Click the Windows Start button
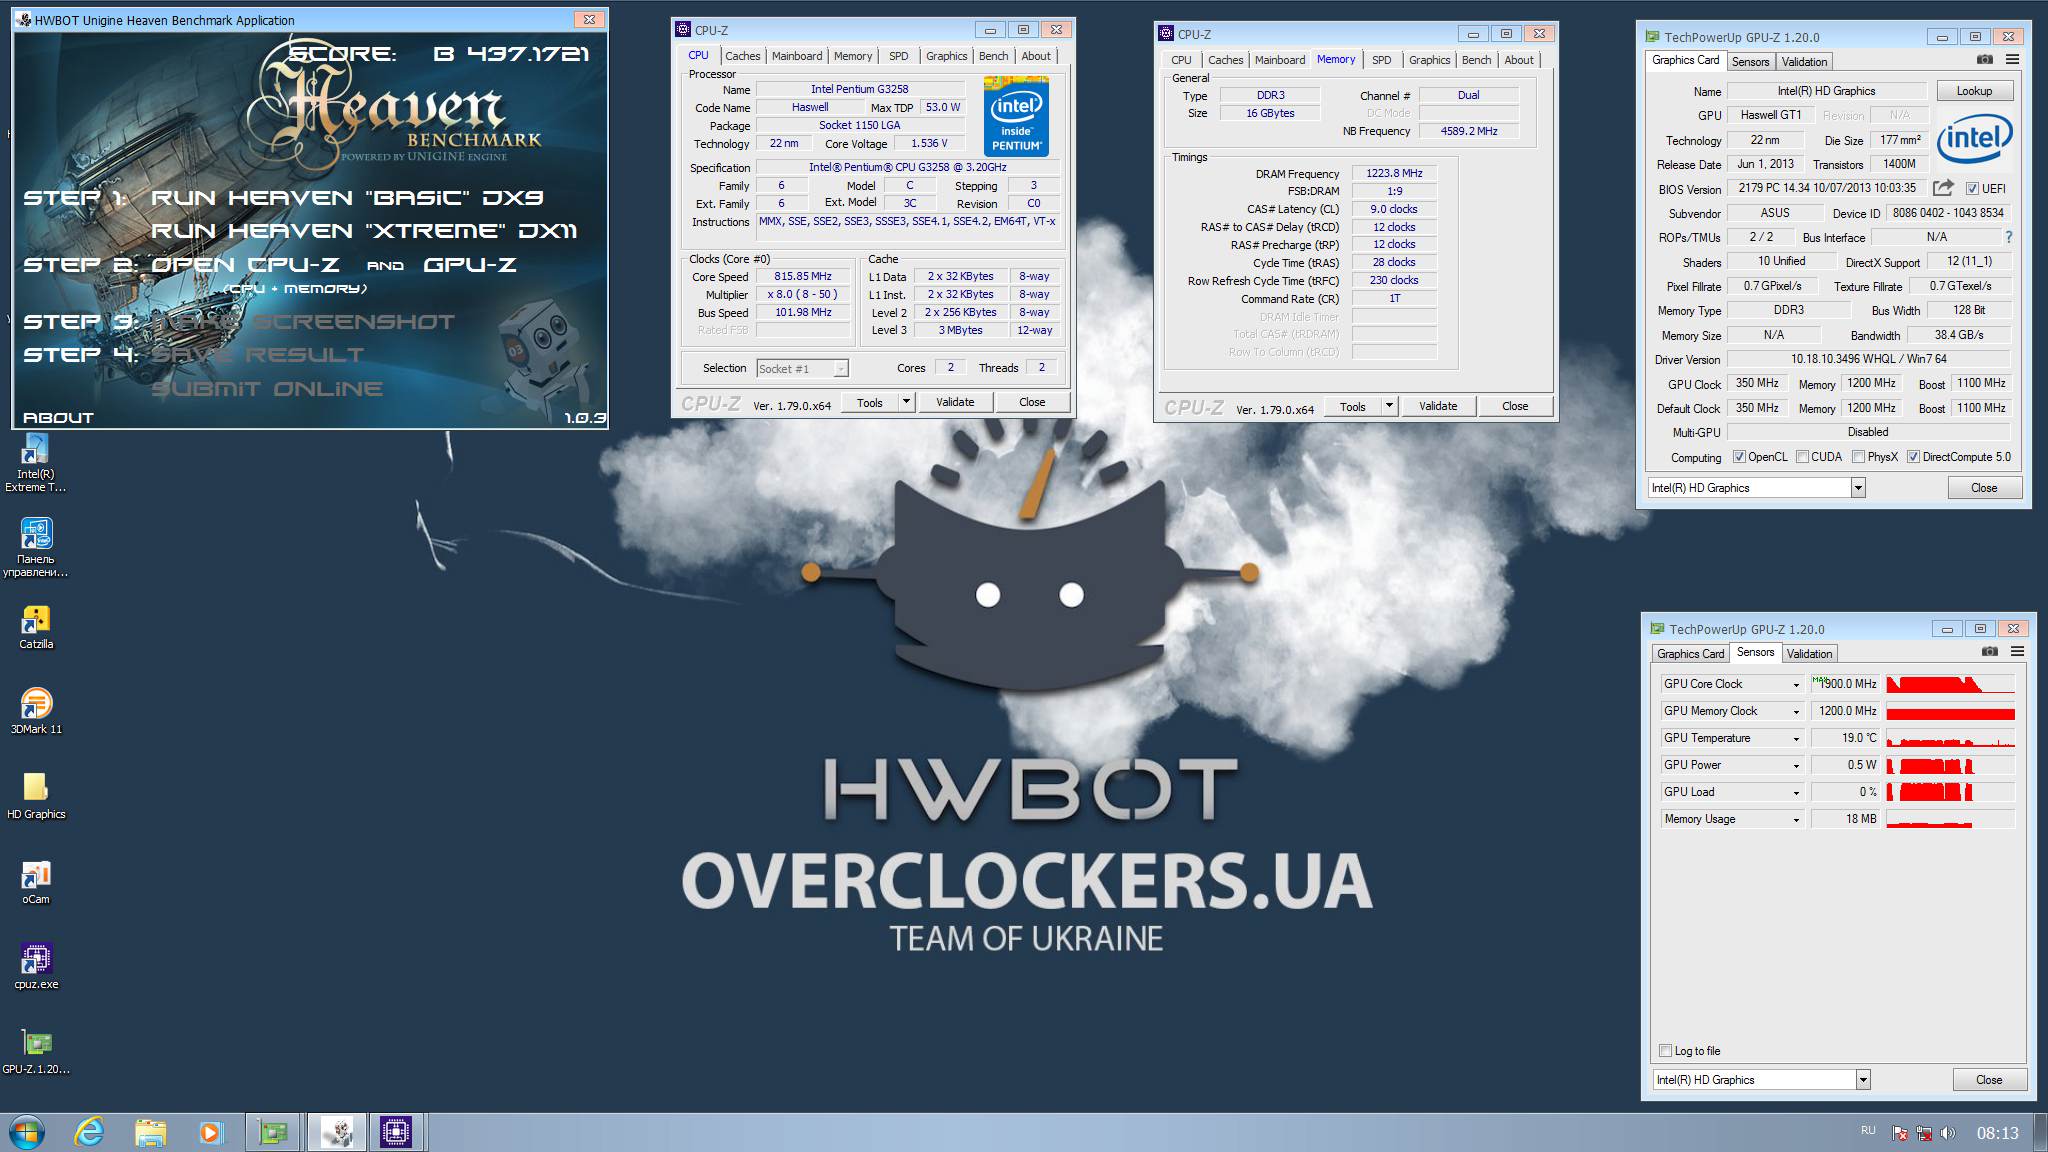The width and height of the screenshot is (2048, 1152). coord(27,1132)
